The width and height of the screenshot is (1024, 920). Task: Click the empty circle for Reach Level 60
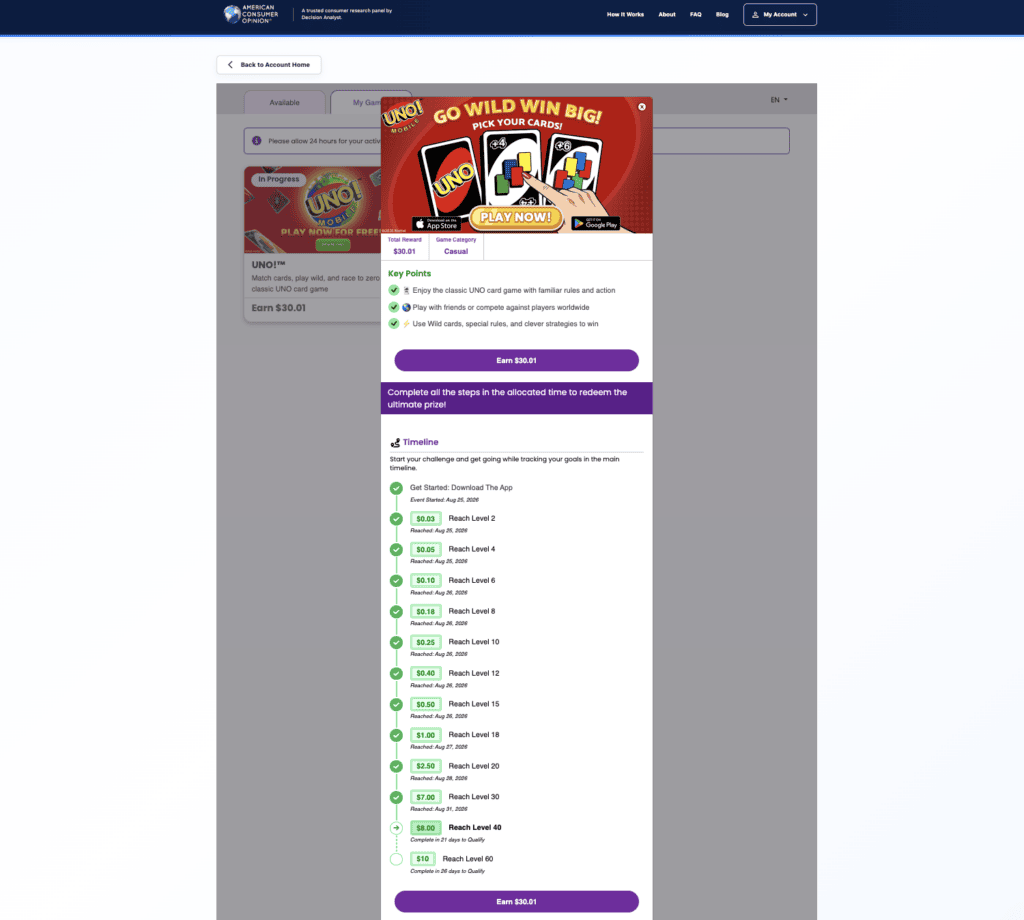(396, 859)
